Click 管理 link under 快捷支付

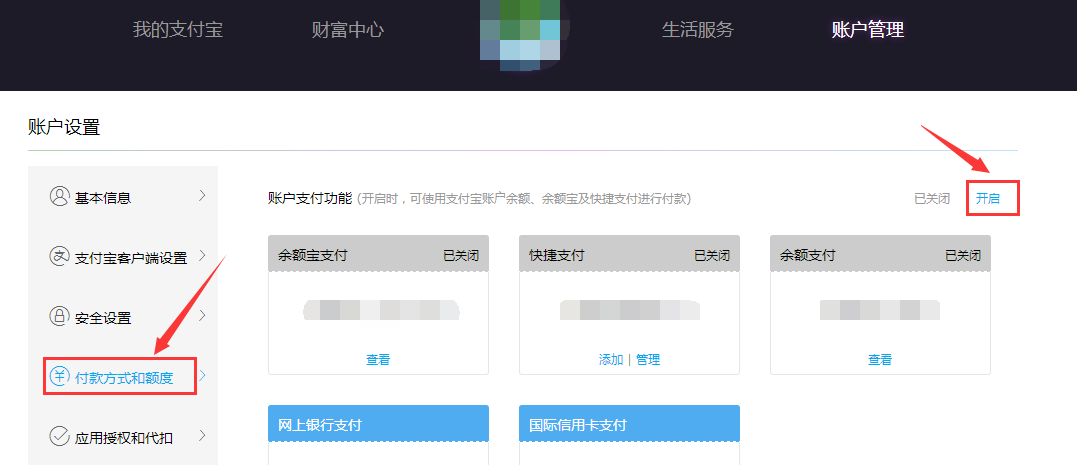tap(648, 359)
